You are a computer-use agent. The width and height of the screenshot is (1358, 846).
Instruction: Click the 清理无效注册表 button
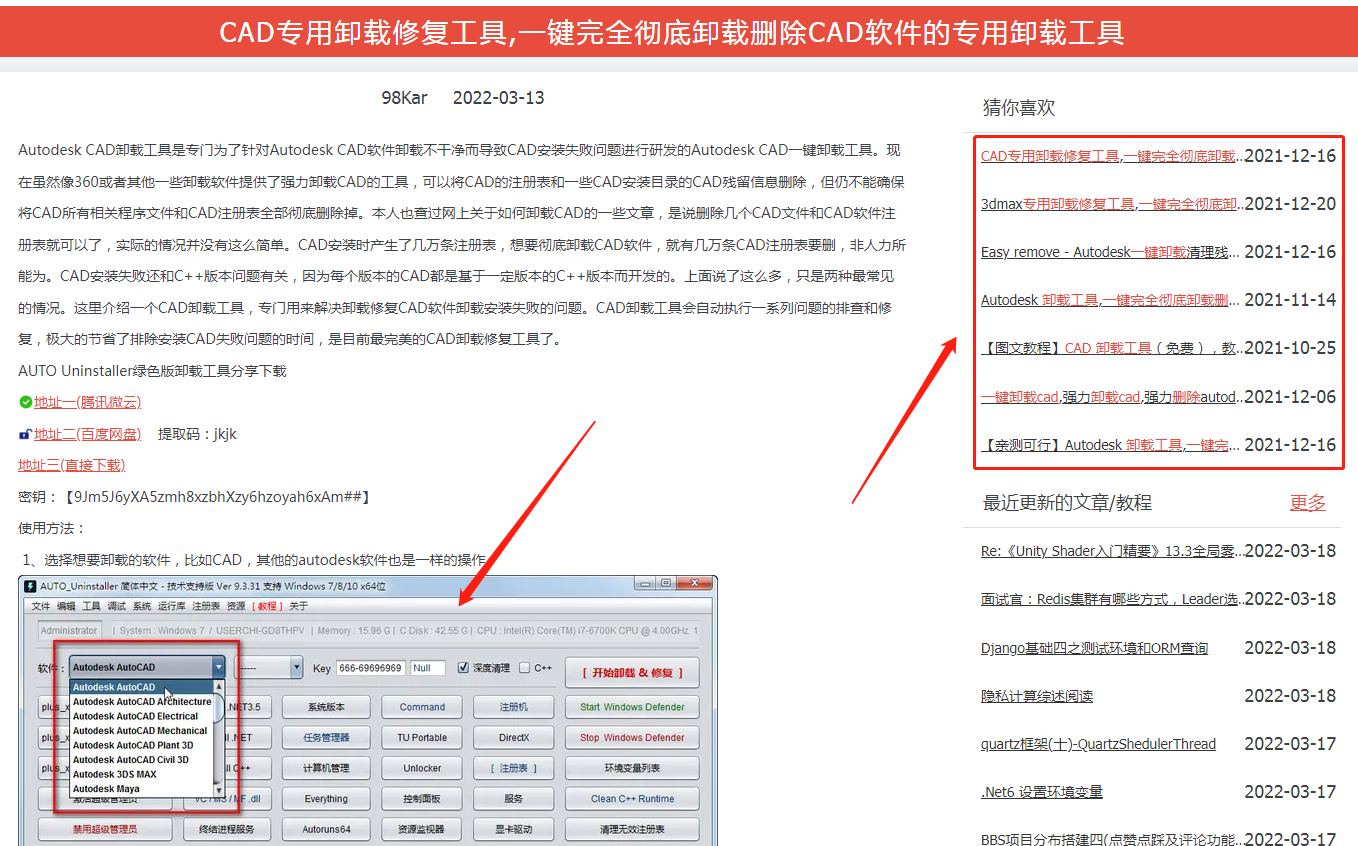click(632, 829)
